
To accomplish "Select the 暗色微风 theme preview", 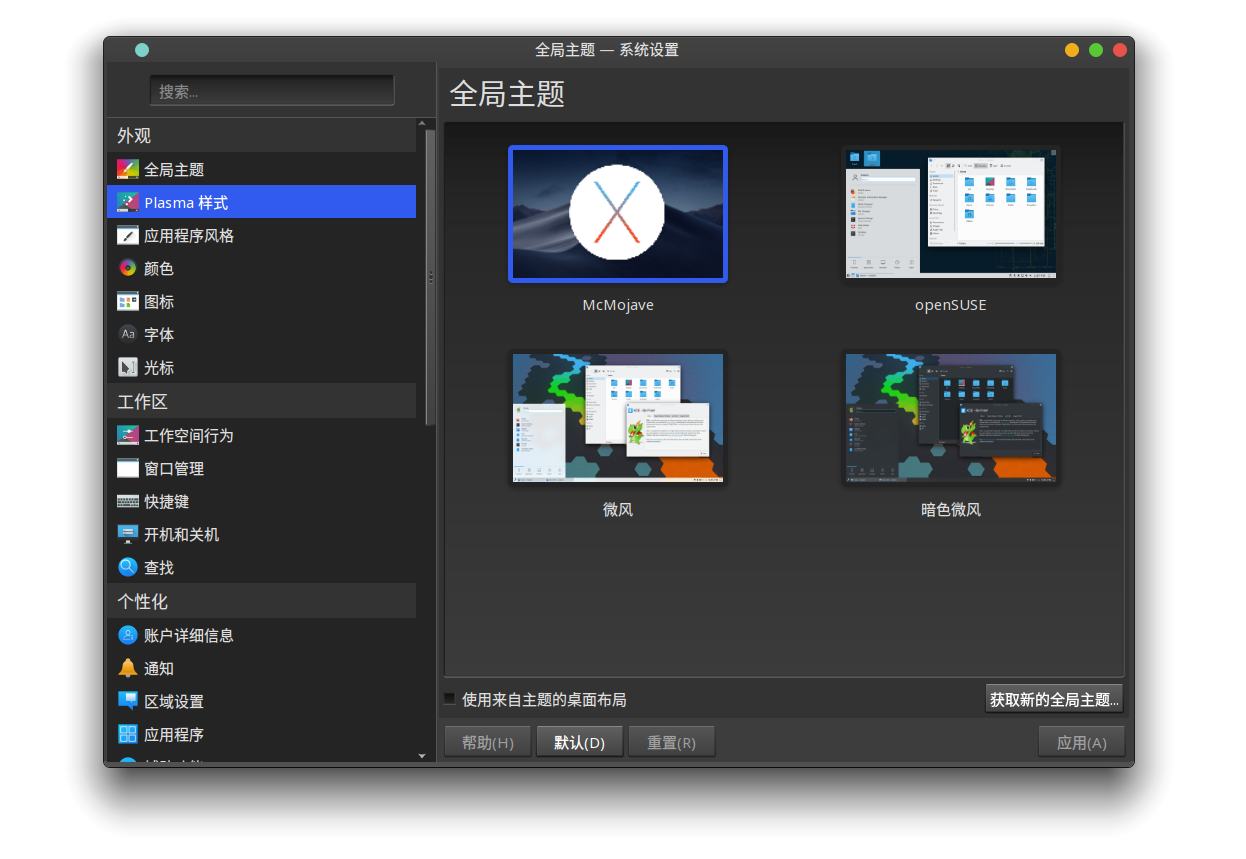I will (950, 418).
